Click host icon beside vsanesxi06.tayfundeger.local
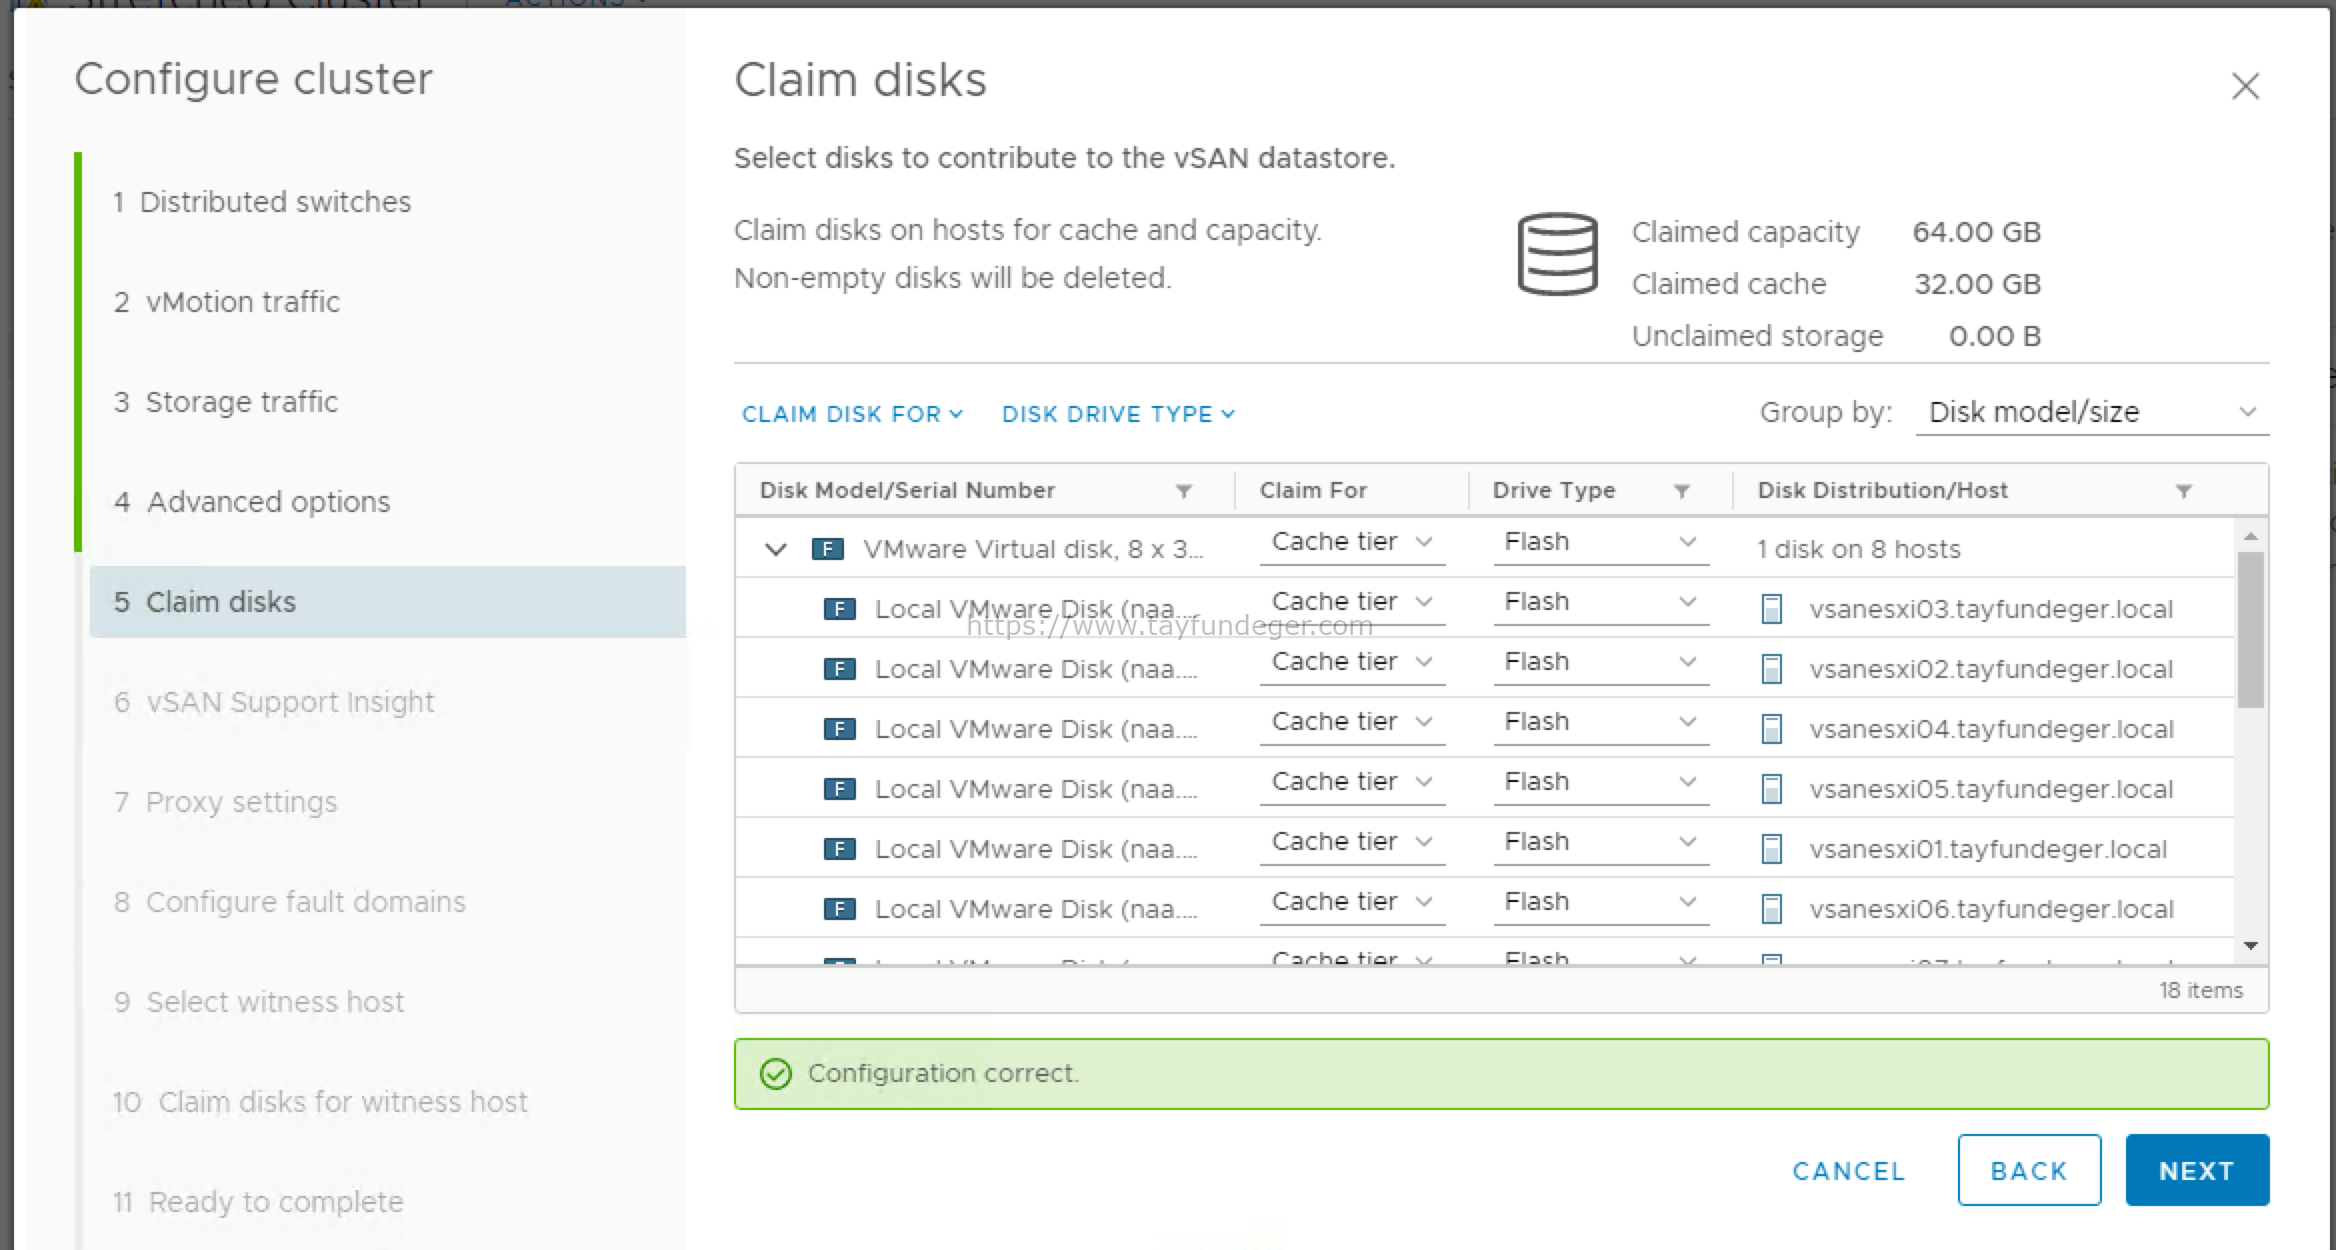The image size is (2336, 1250). (x=1771, y=909)
